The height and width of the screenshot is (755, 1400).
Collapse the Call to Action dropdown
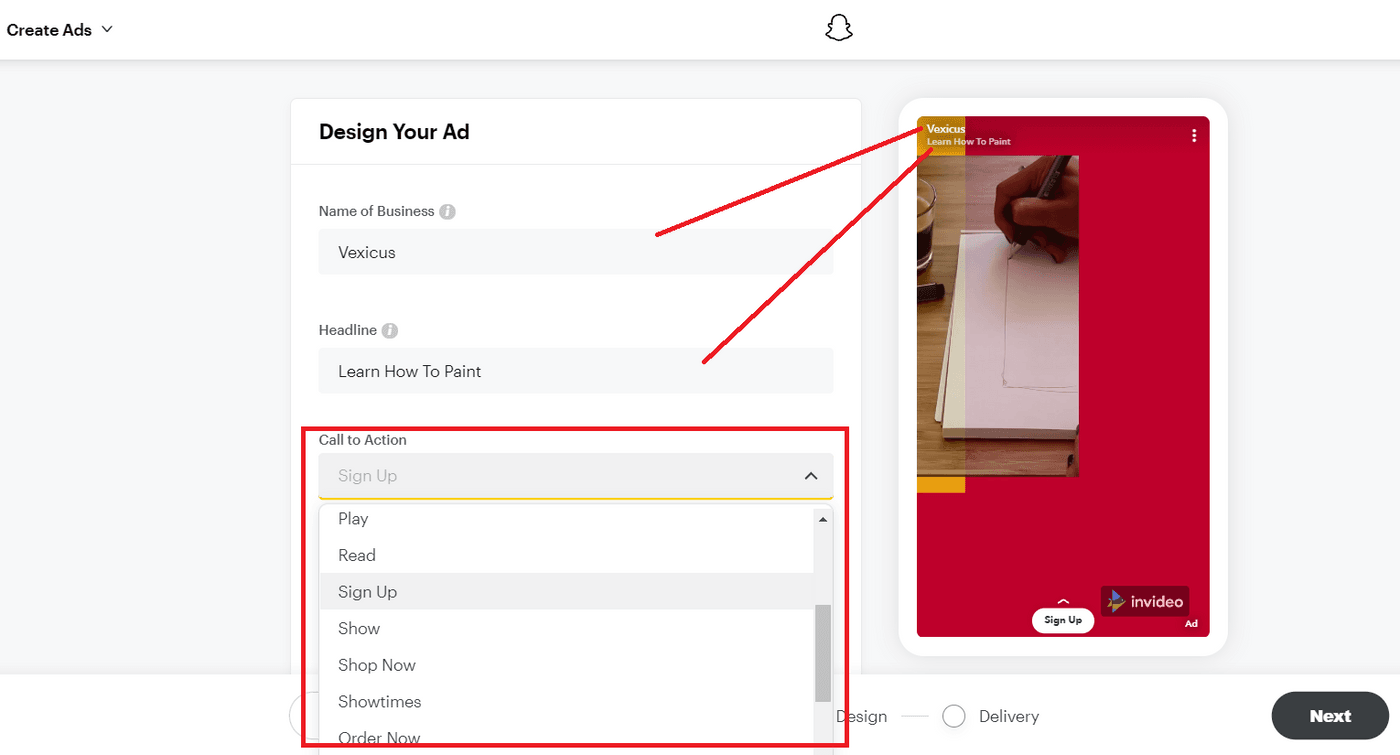(x=810, y=476)
